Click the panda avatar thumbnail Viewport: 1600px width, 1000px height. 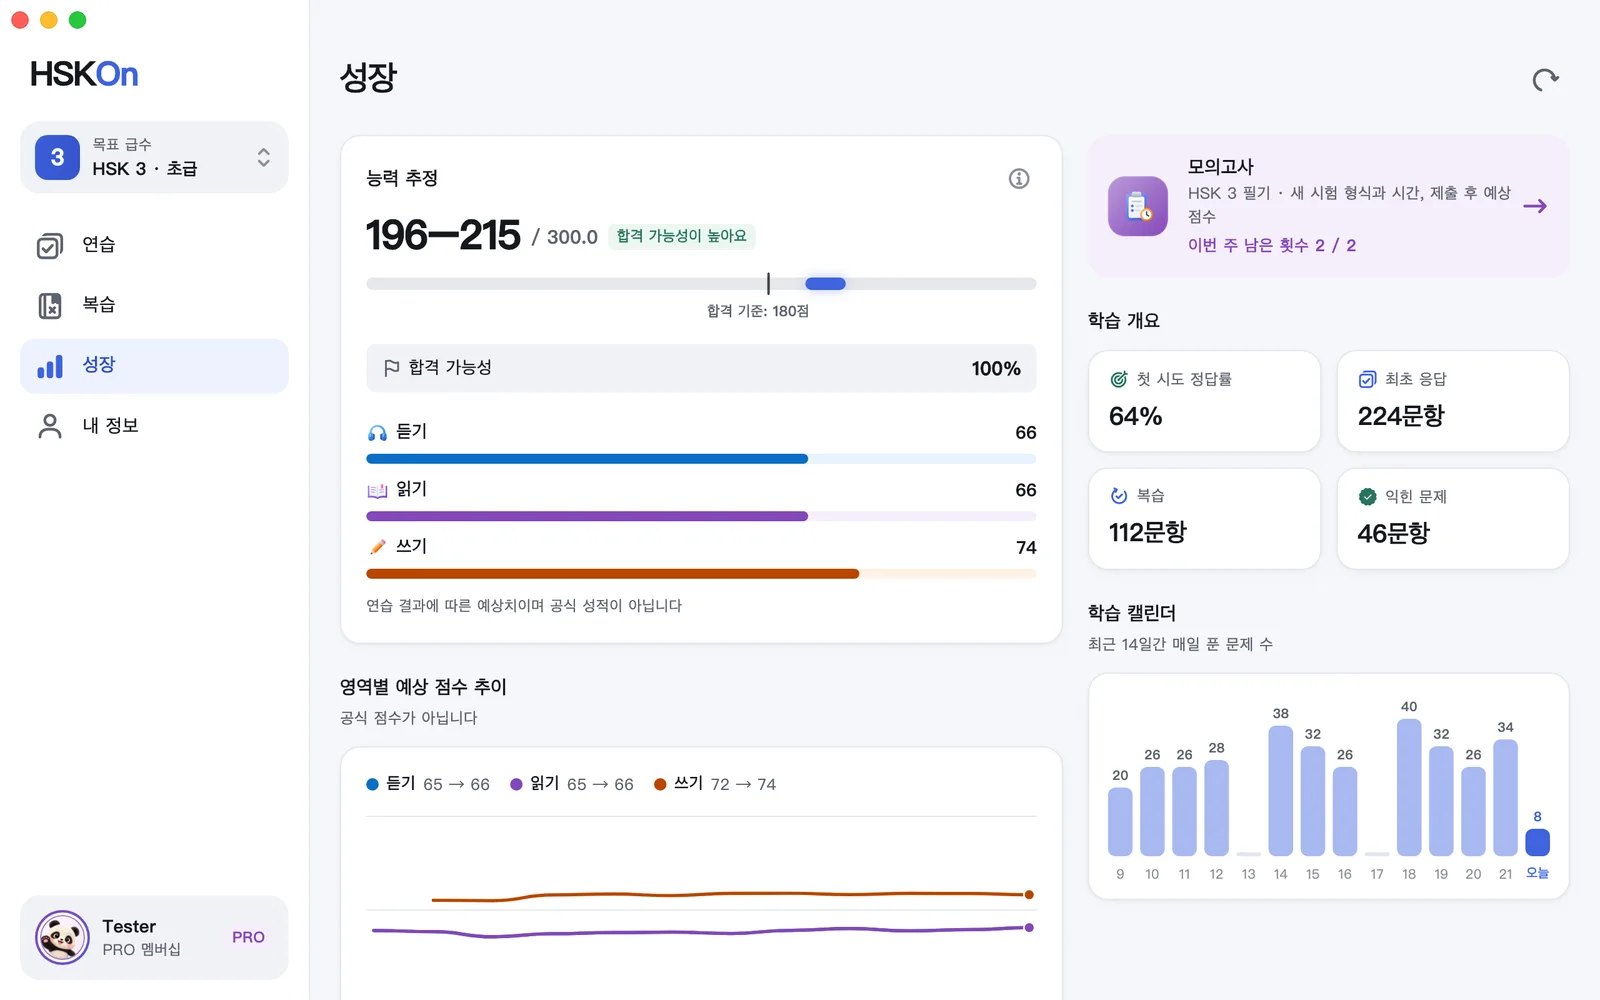pyautogui.click(x=62, y=938)
